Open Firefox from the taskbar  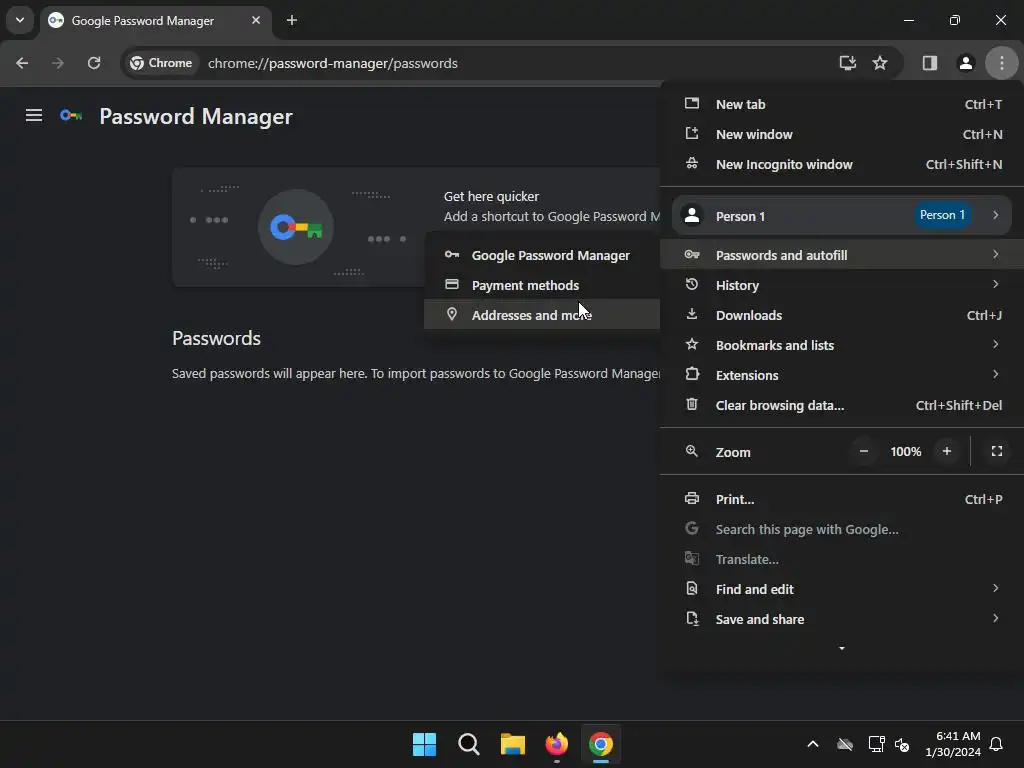(x=556, y=744)
